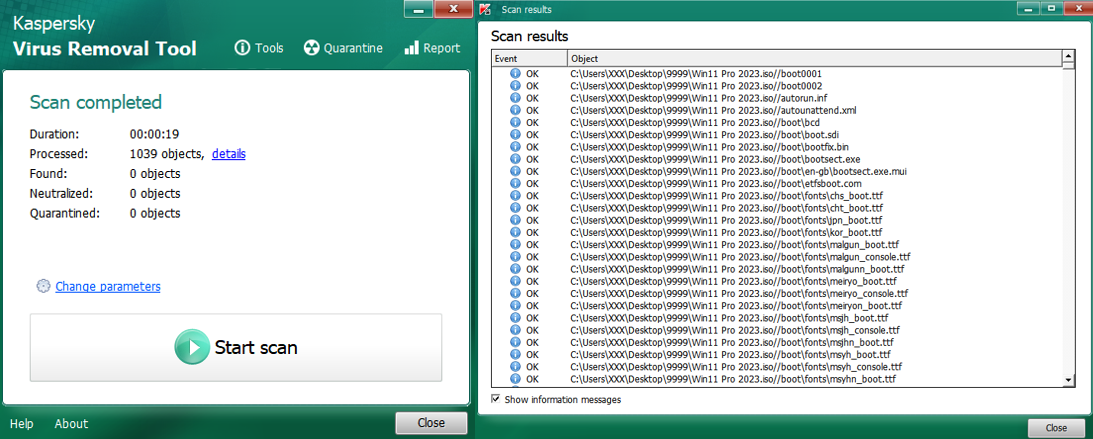Click the info icon on the kor_boot.ttf row
The width and height of the screenshot is (1093, 439).
coord(516,231)
